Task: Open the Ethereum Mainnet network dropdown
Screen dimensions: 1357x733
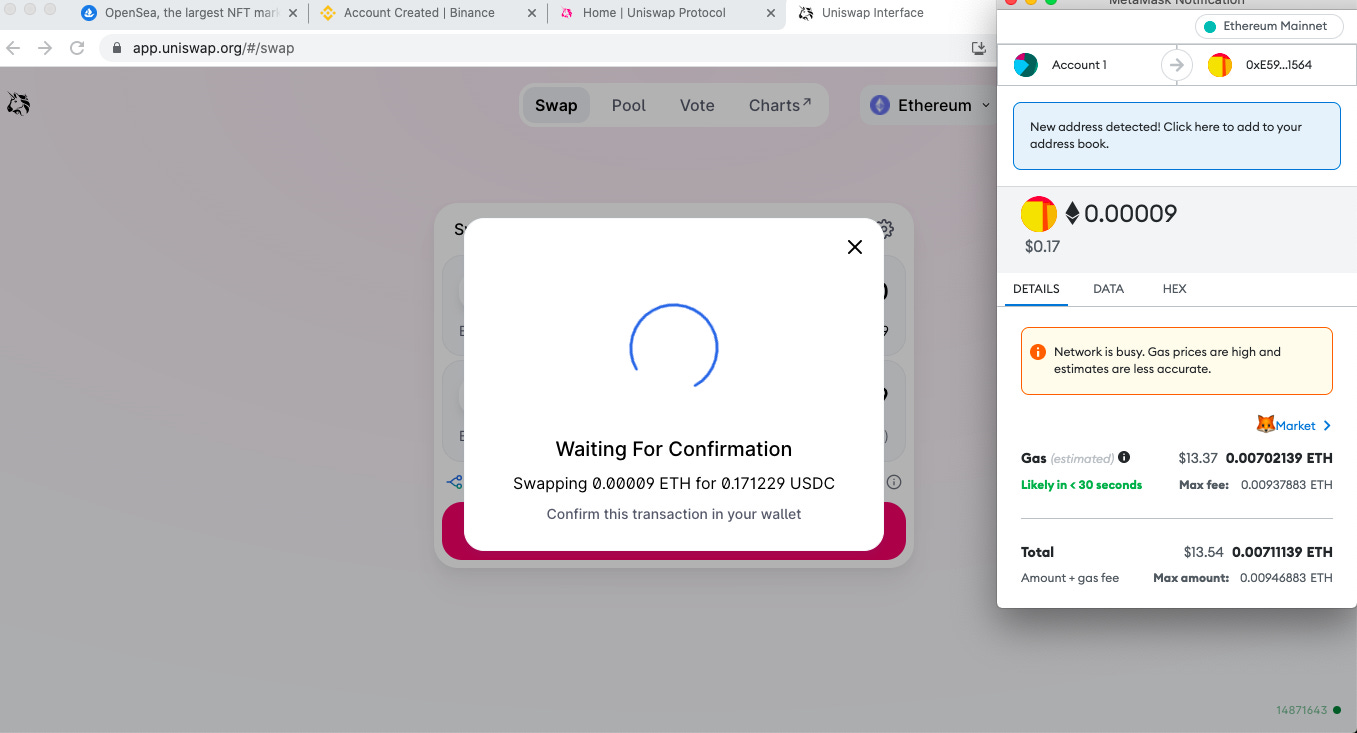Action: tap(1268, 26)
